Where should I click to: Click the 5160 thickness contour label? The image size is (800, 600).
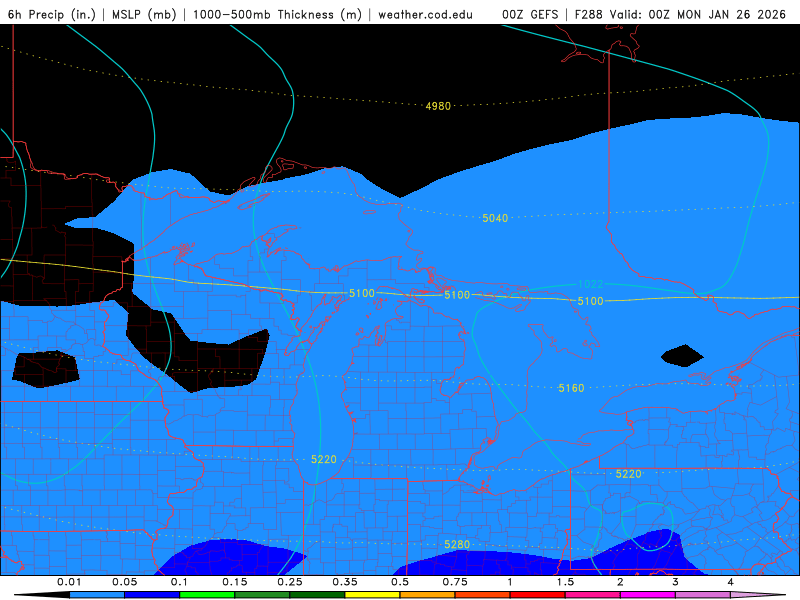click(571, 388)
